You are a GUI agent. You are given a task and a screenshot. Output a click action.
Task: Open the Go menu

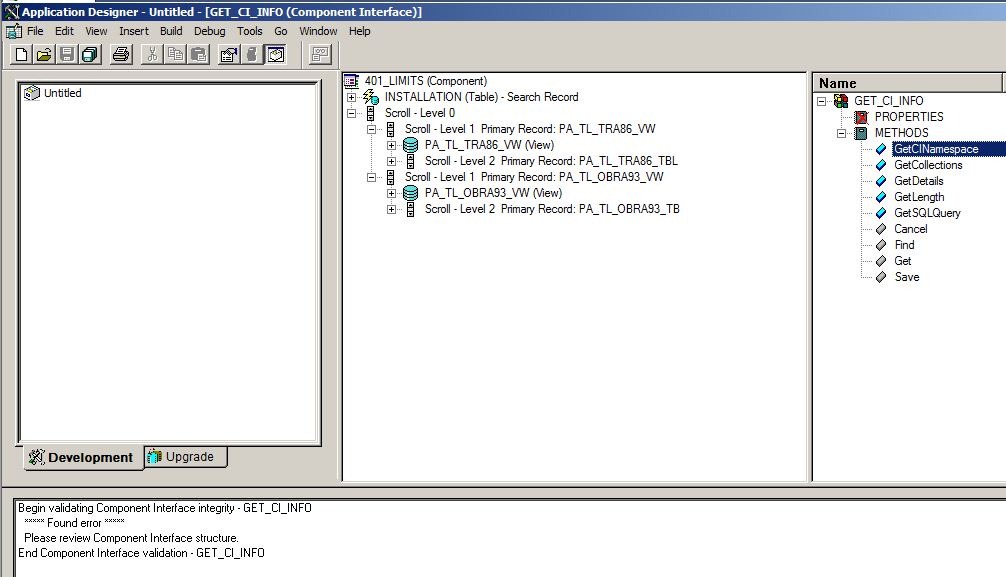coord(281,31)
